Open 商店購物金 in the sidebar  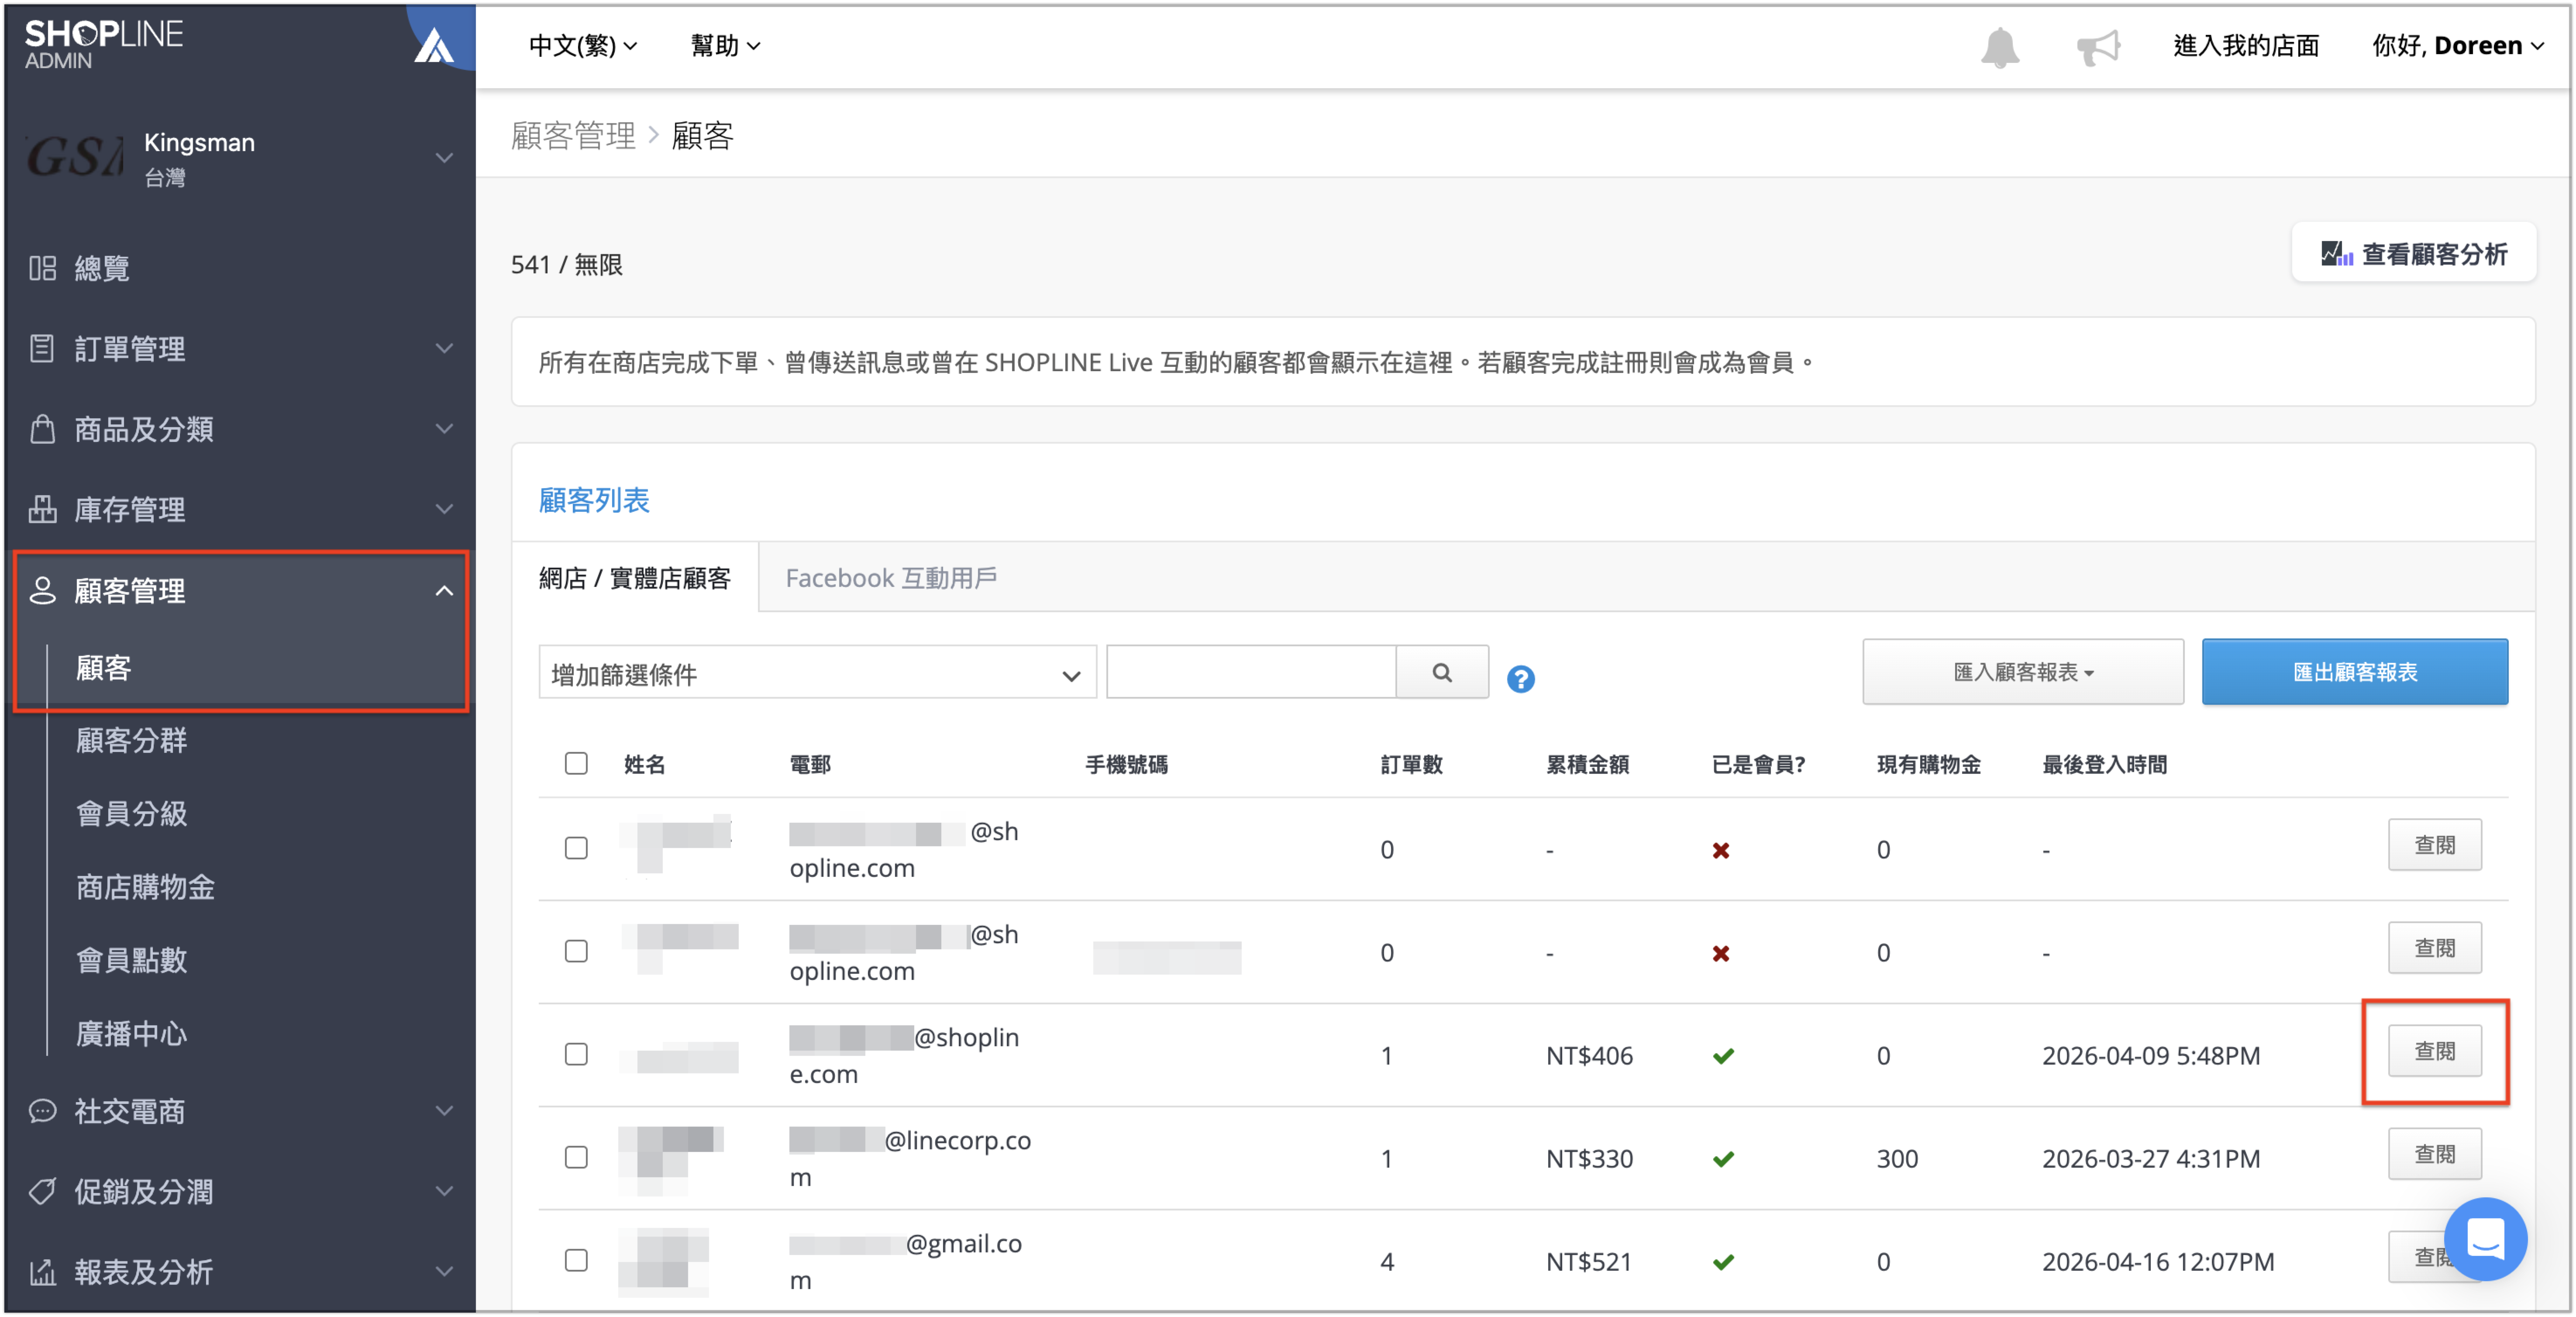(x=146, y=887)
